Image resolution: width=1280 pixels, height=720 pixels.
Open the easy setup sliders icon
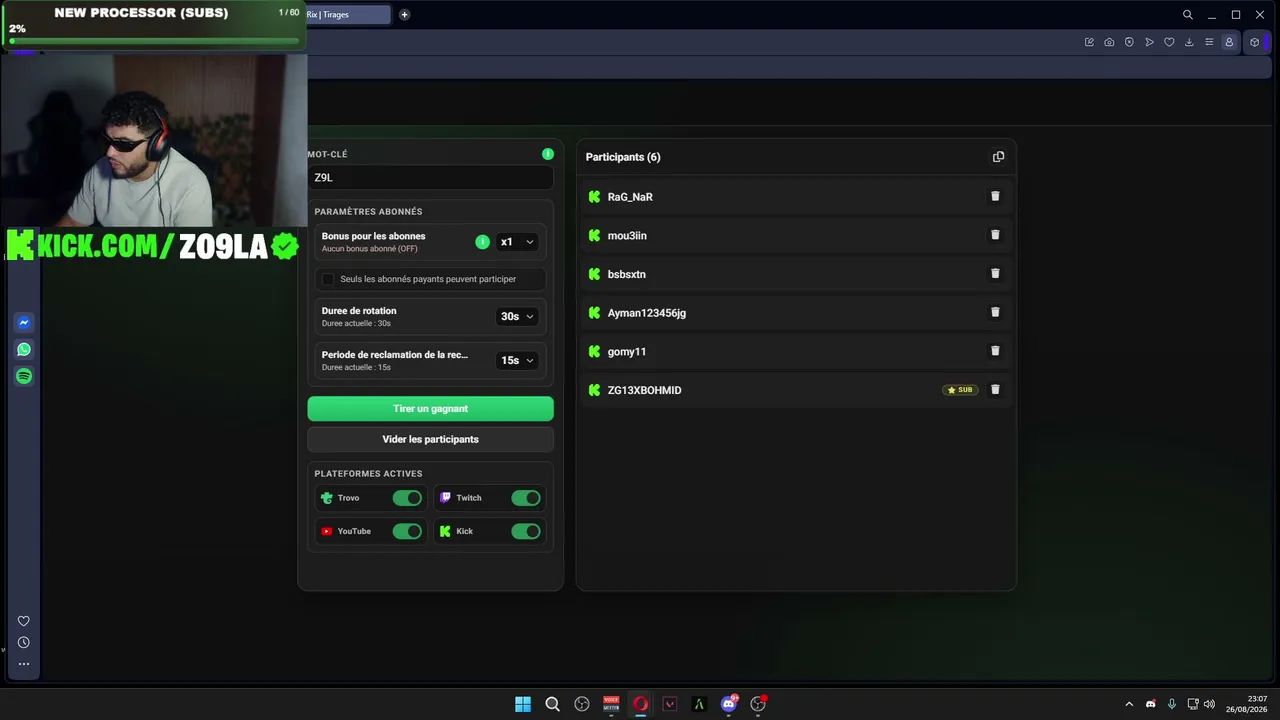(1209, 42)
